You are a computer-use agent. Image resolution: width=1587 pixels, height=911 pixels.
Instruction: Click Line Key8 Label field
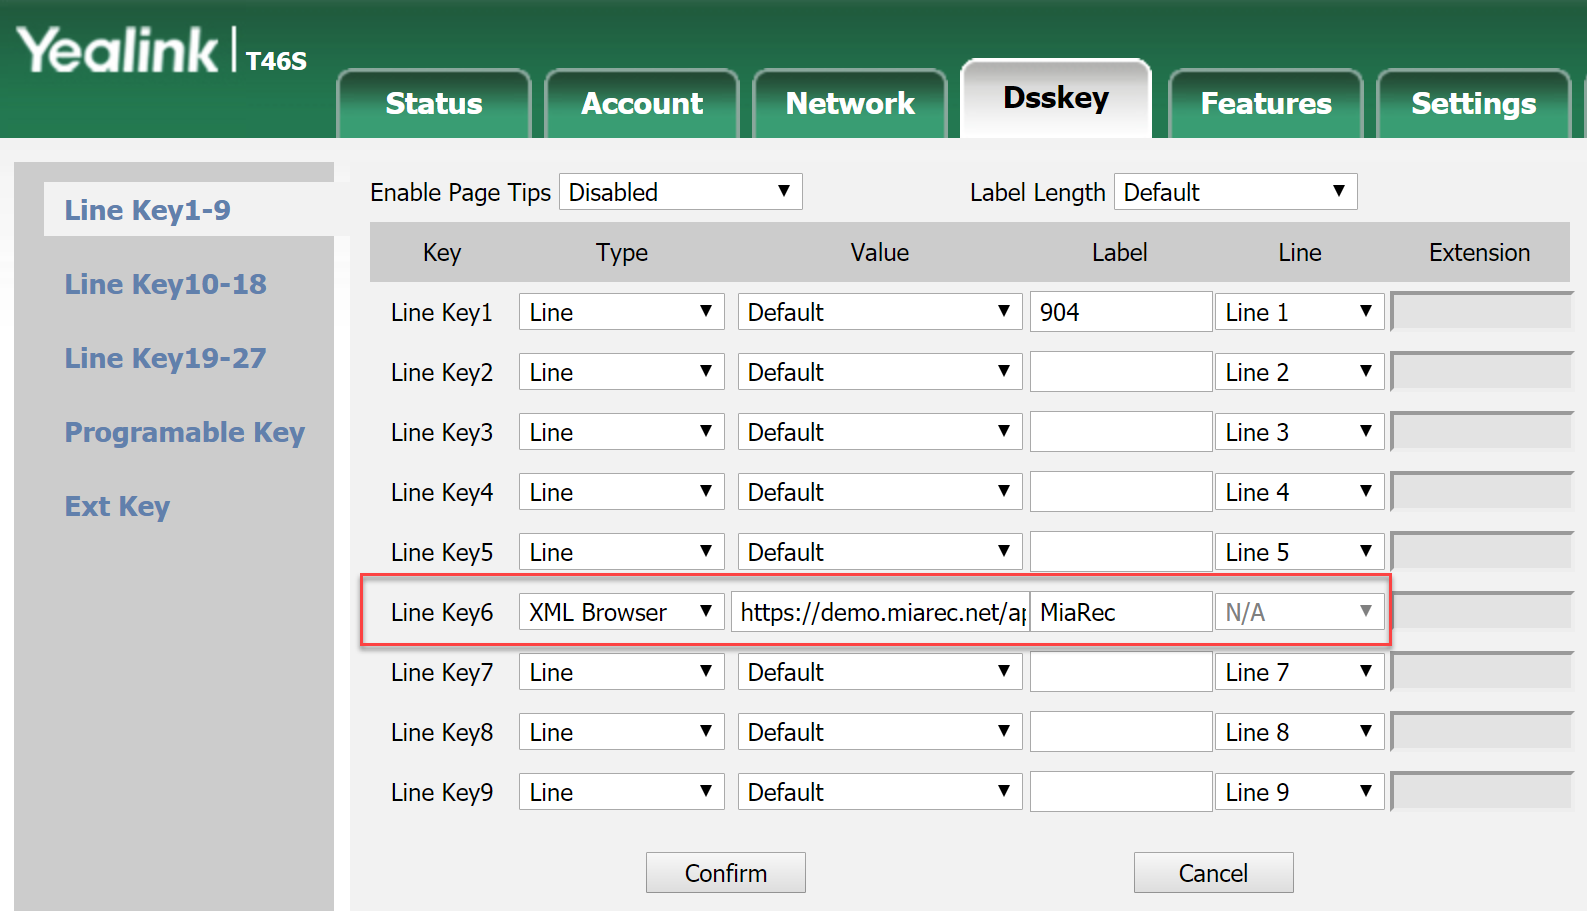point(1121,732)
